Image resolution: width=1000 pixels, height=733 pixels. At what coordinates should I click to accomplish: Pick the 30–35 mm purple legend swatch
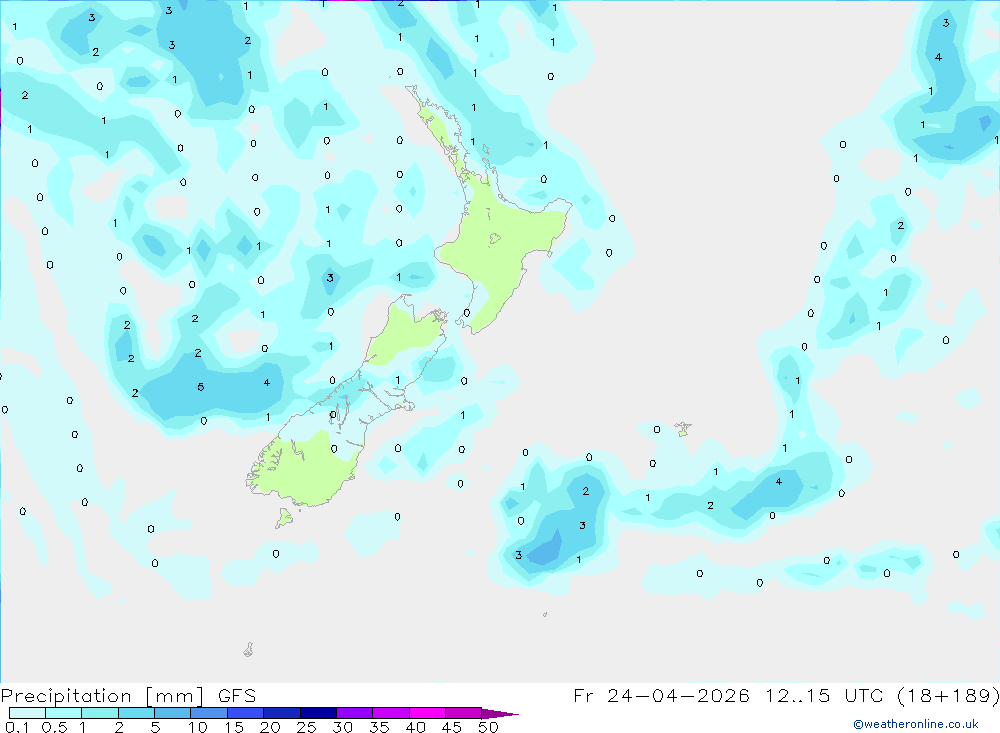click(x=354, y=713)
